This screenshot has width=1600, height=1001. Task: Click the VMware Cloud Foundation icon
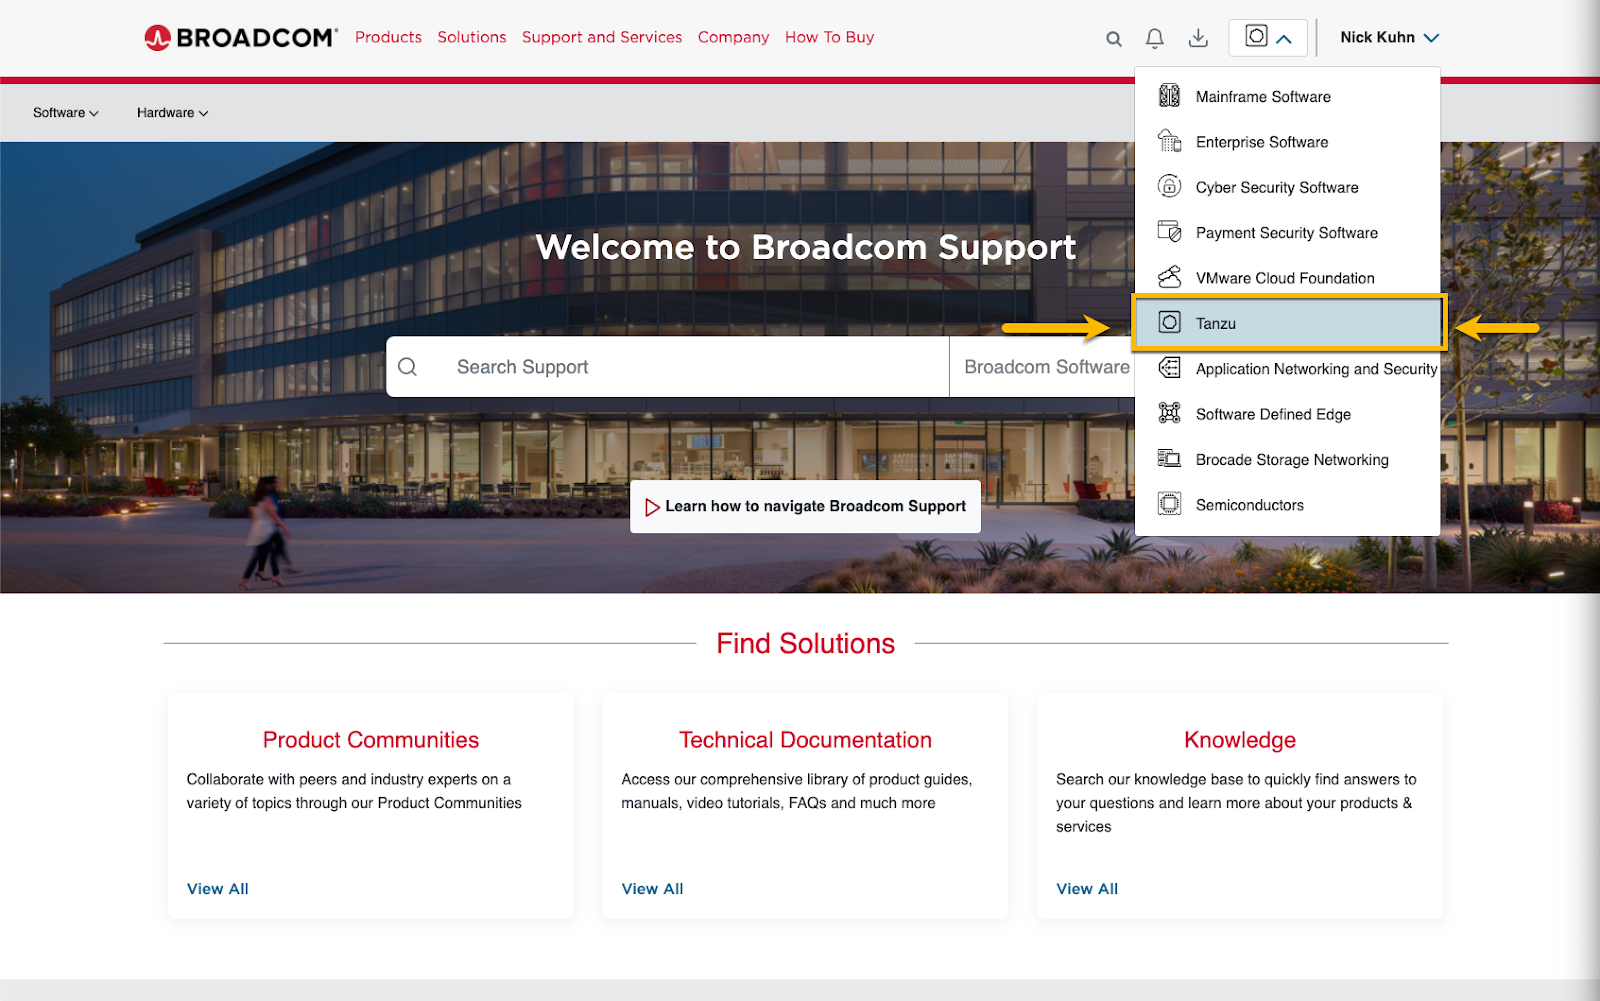click(1169, 277)
